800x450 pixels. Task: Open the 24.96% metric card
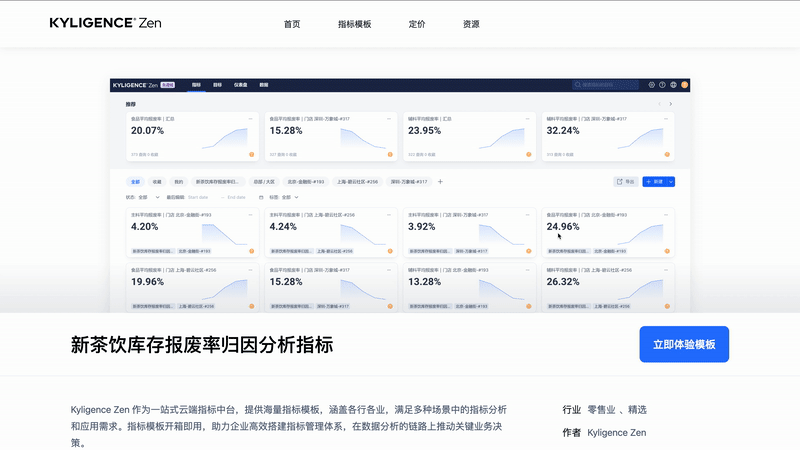(608, 232)
